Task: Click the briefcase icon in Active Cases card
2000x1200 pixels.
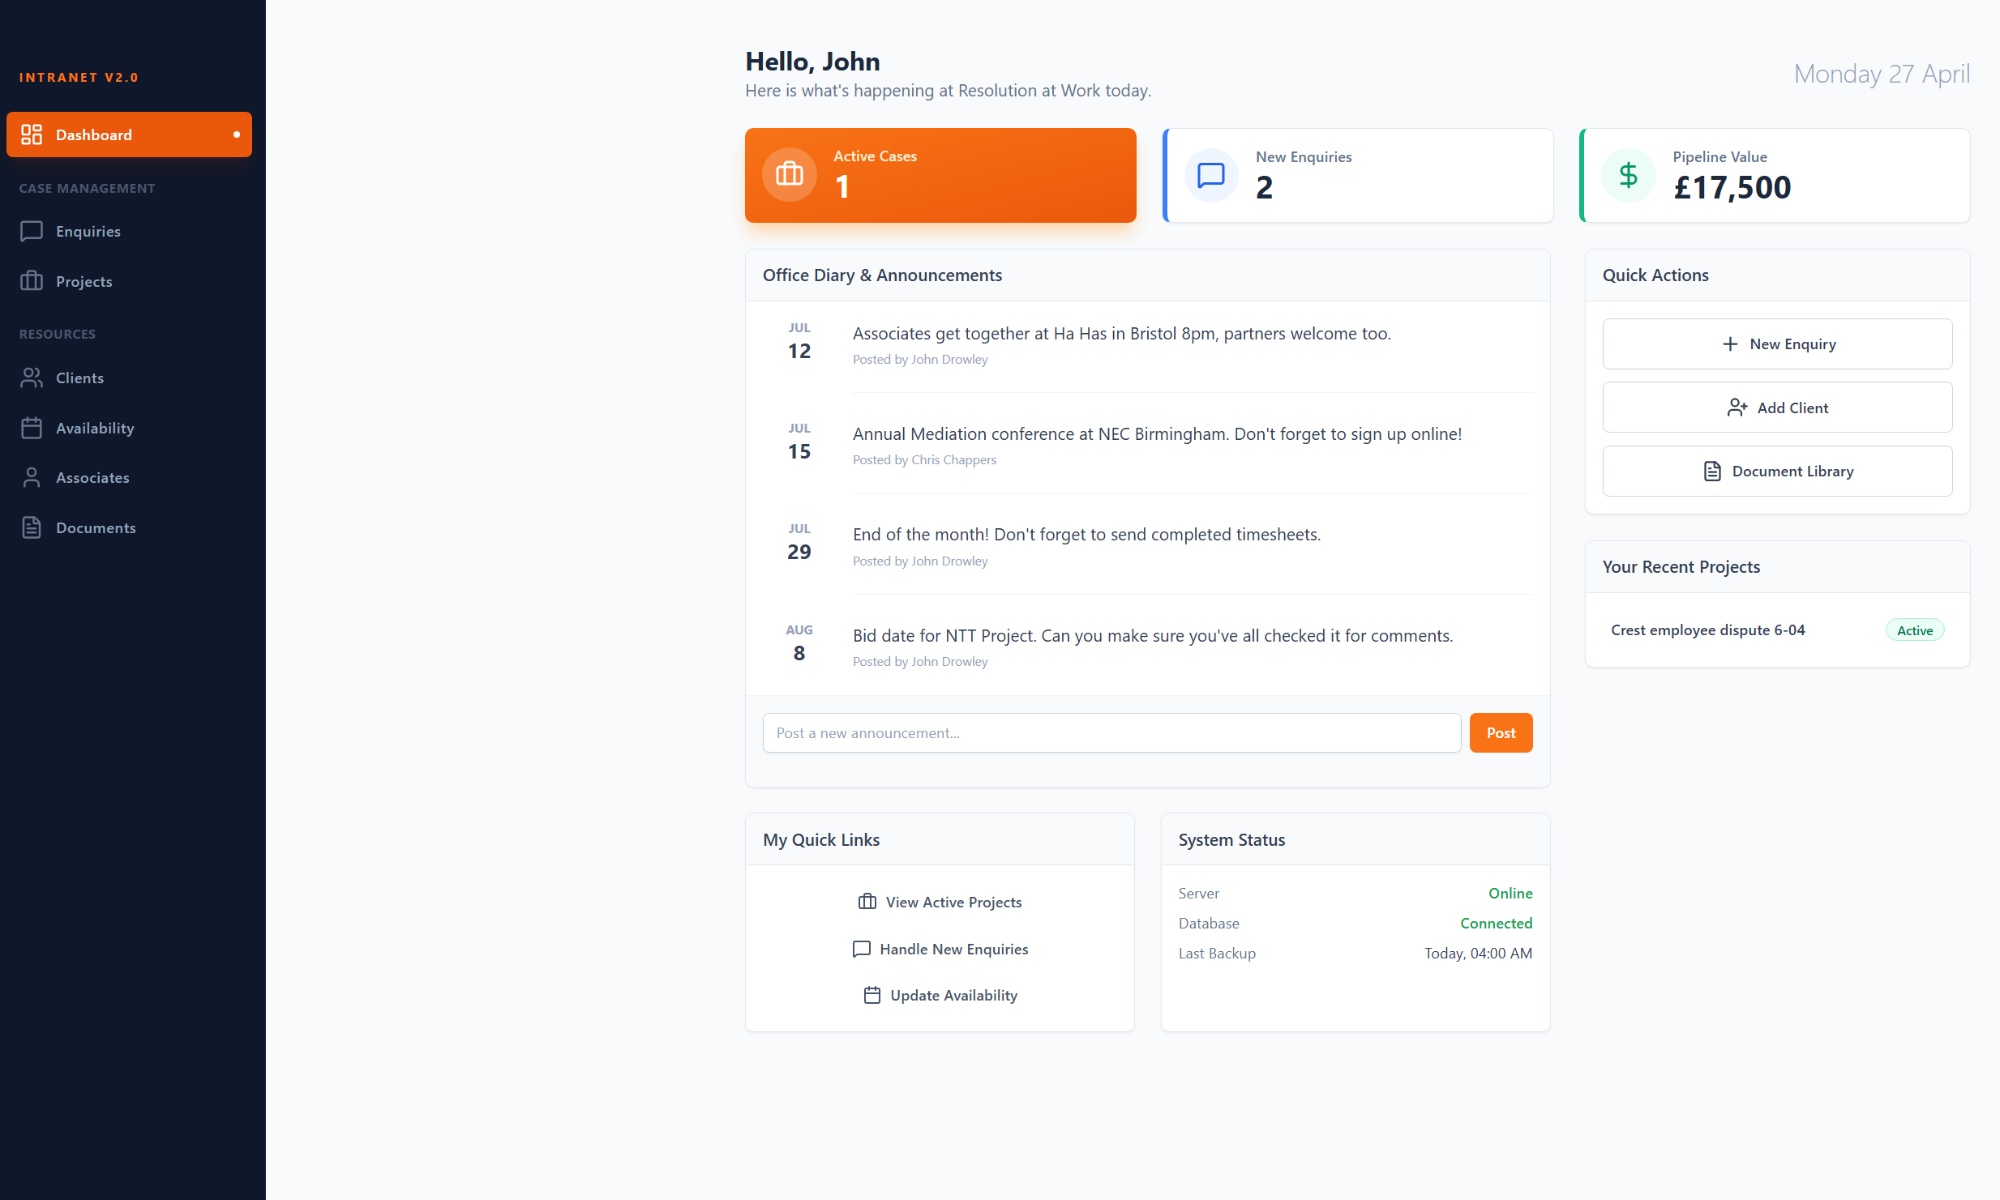Action: click(789, 175)
